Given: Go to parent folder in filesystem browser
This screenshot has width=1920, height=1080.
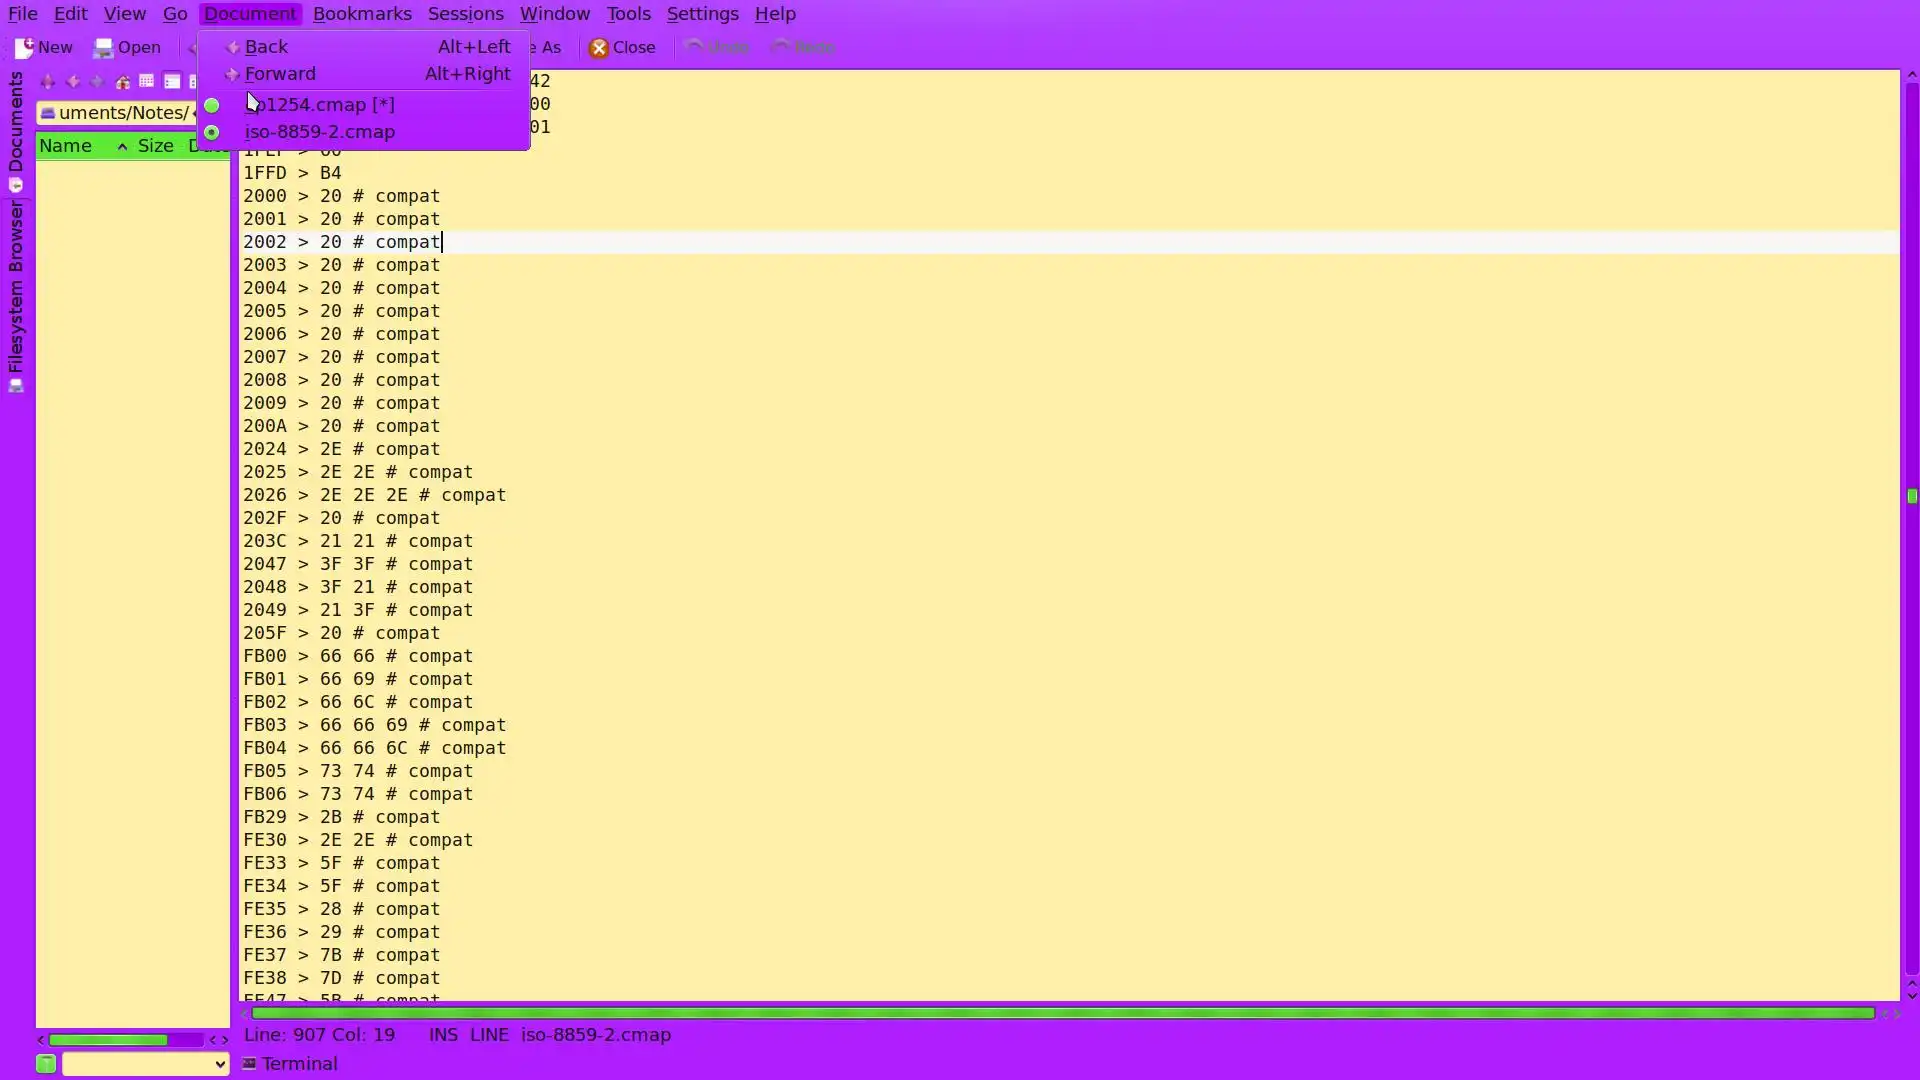Looking at the screenshot, I should (x=47, y=82).
